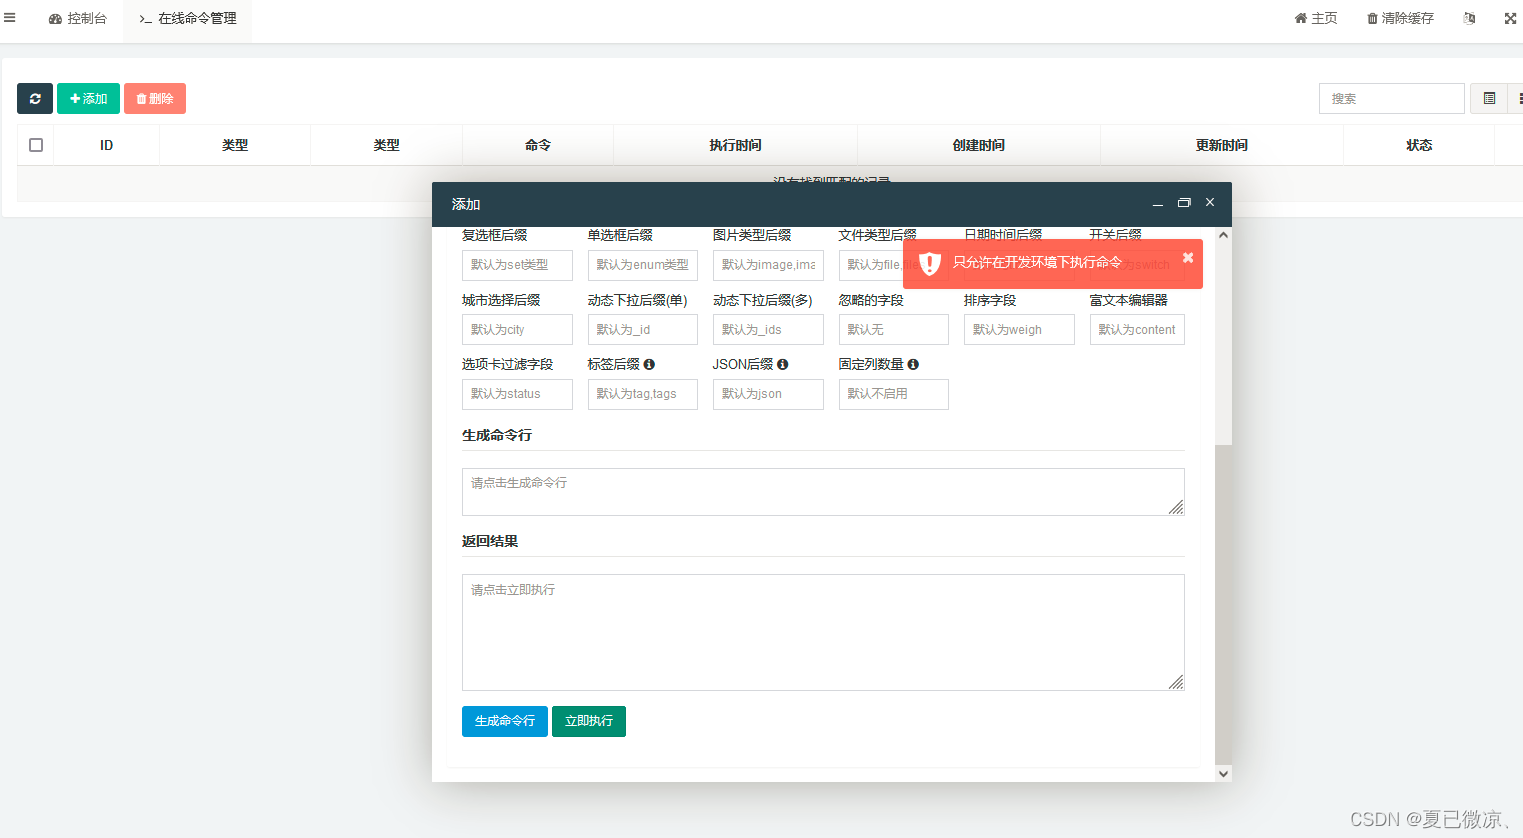Focus the 单选框后缀 input field
This screenshot has height=838, width=1523.
pyautogui.click(x=643, y=265)
